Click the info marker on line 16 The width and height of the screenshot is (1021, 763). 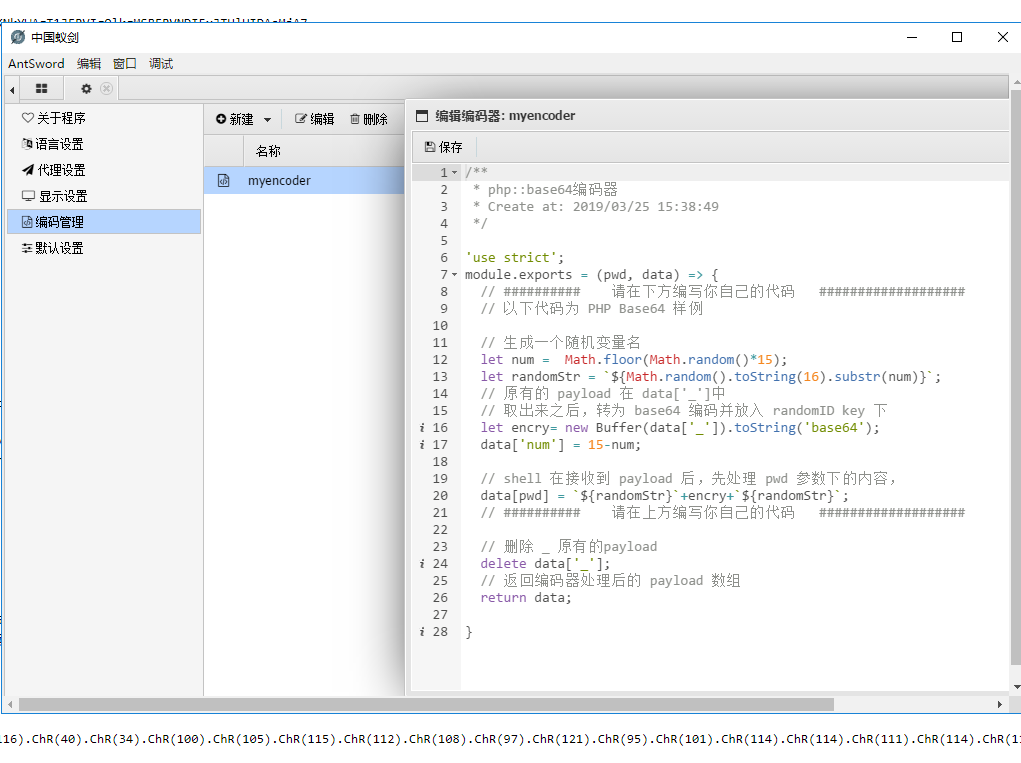422,428
